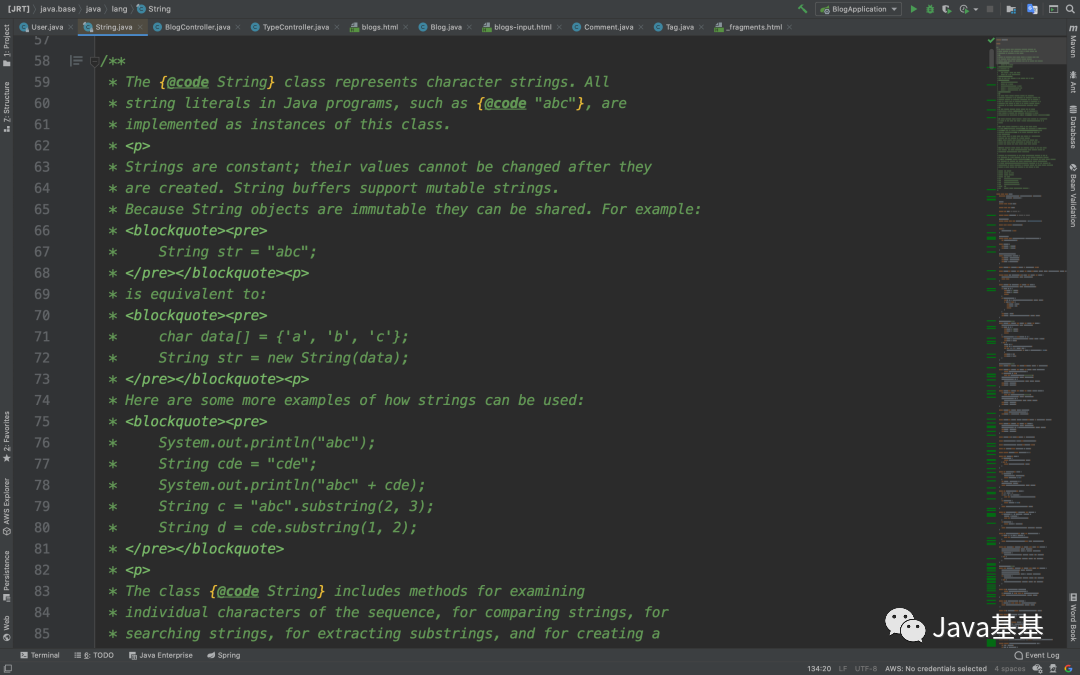Switch to TypeController.java tab
Screen dimensions: 1080x675
(x=295, y=27)
